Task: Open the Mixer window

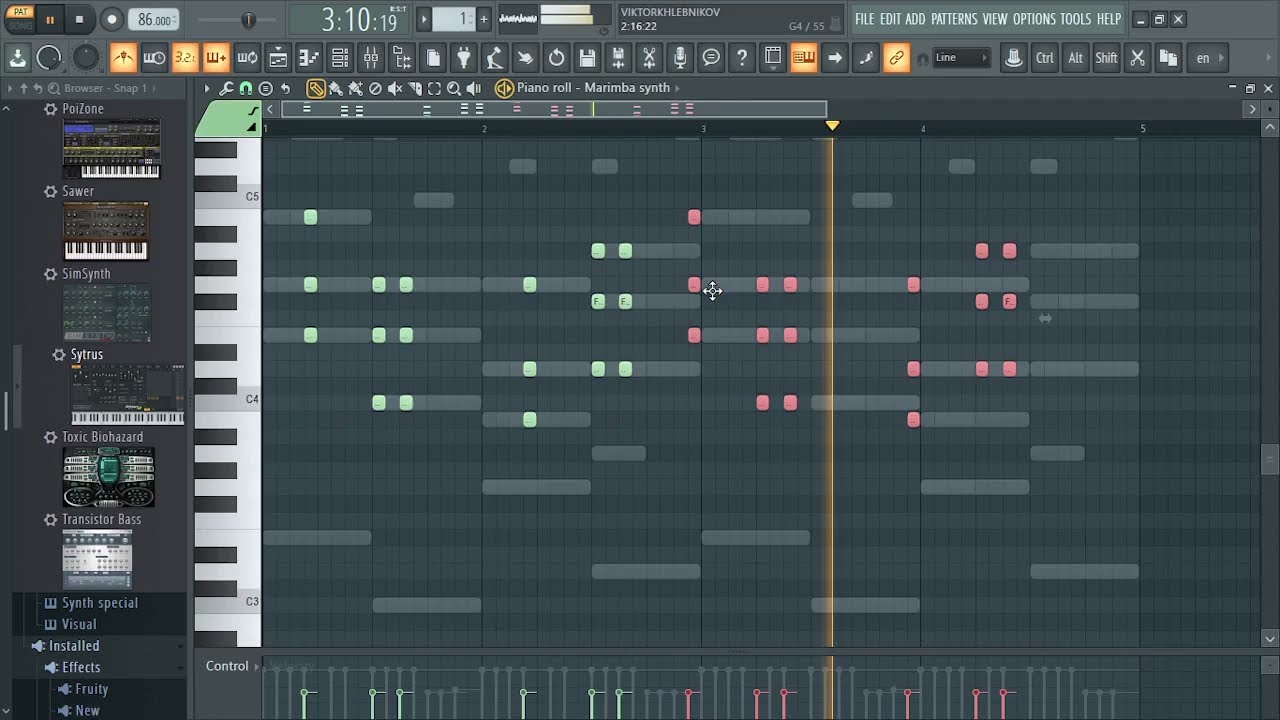Action: click(x=371, y=58)
